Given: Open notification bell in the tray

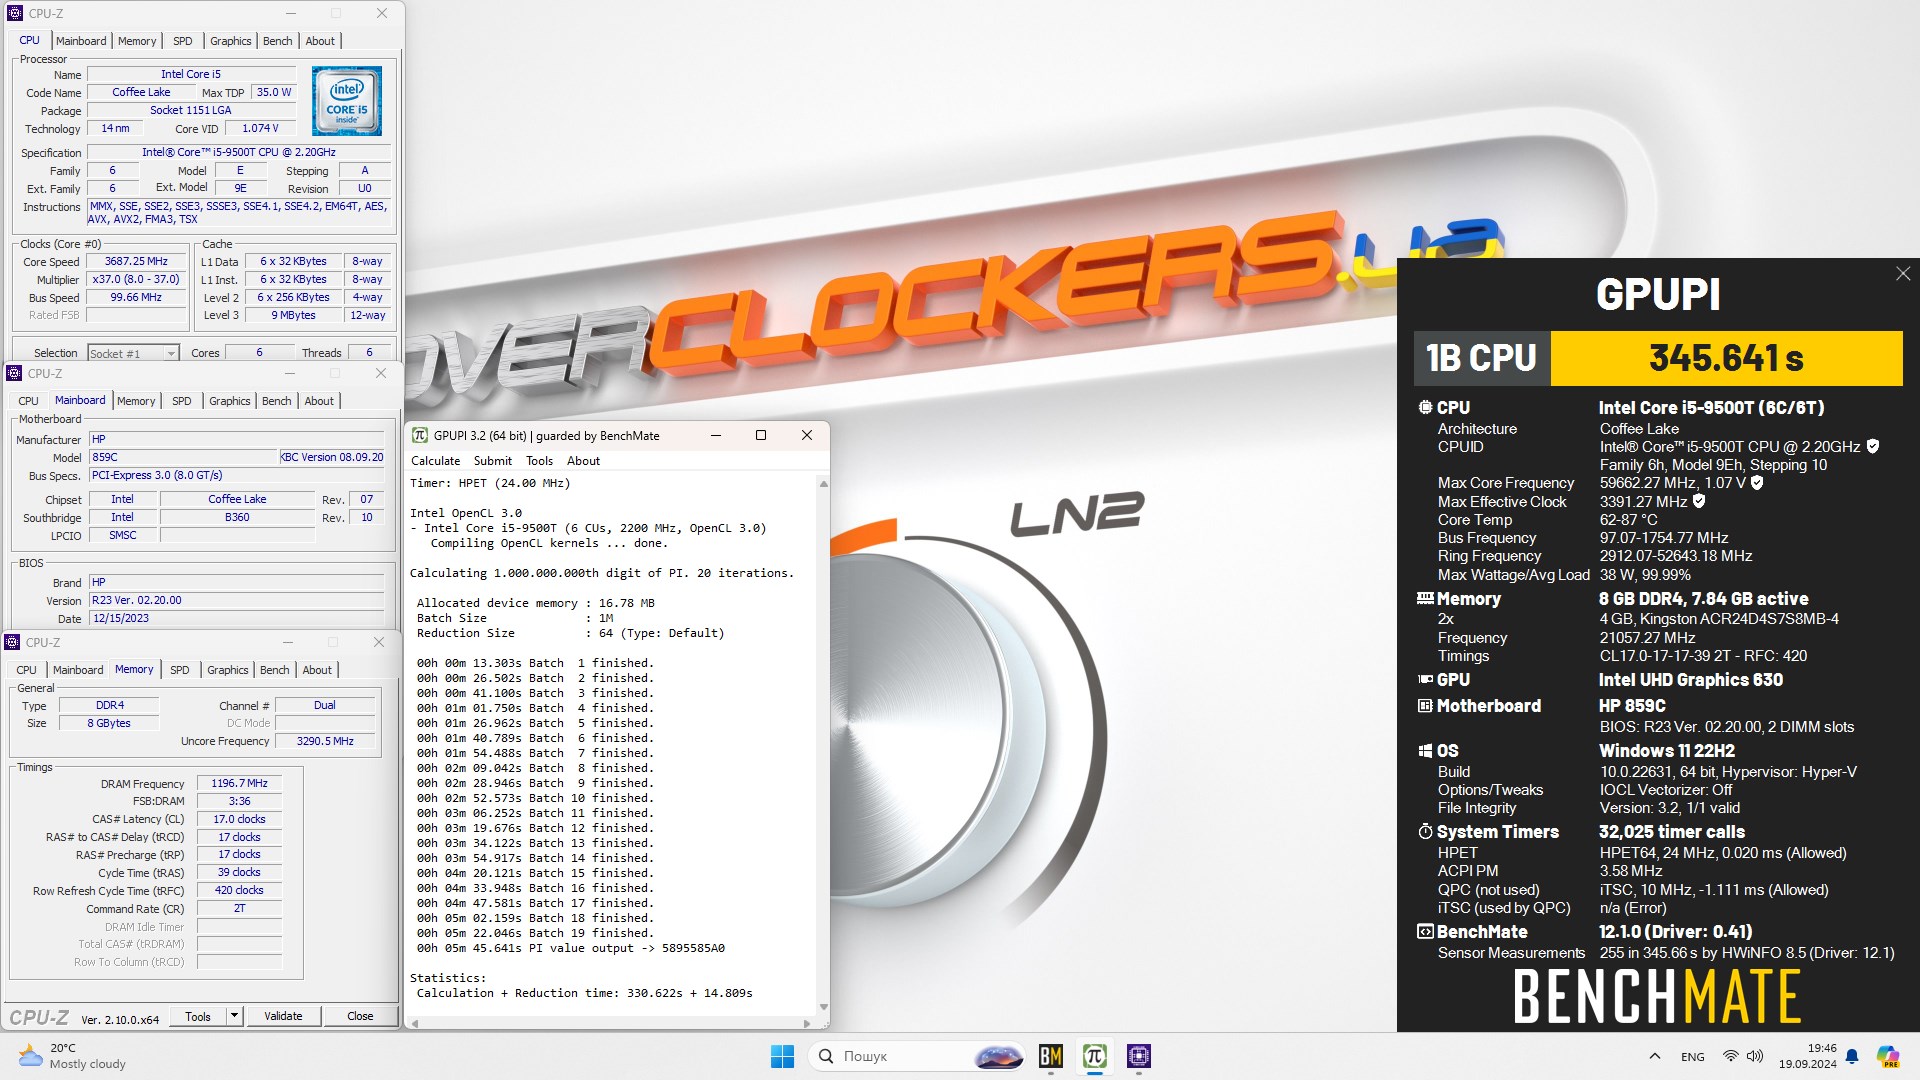Looking at the screenshot, I should (1852, 1056).
